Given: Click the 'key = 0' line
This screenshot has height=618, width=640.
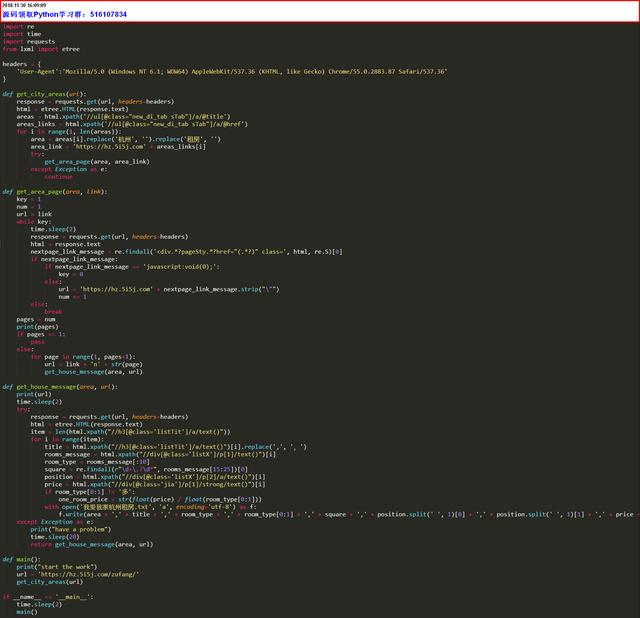Looking at the screenshot, I should [x=71, y=274].
